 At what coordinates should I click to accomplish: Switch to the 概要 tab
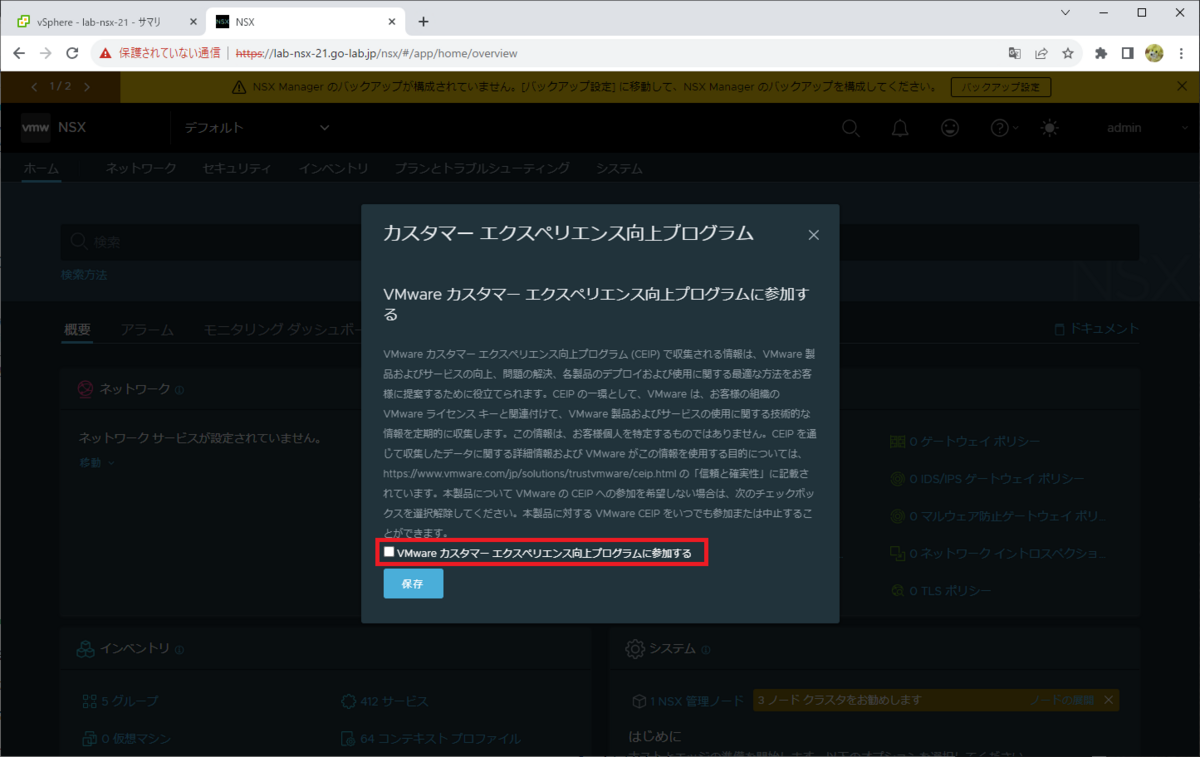(77, 329)
